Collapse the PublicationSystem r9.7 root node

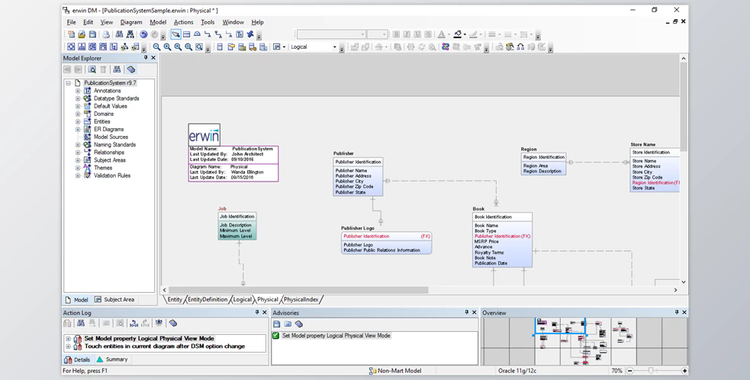(68, 83)
